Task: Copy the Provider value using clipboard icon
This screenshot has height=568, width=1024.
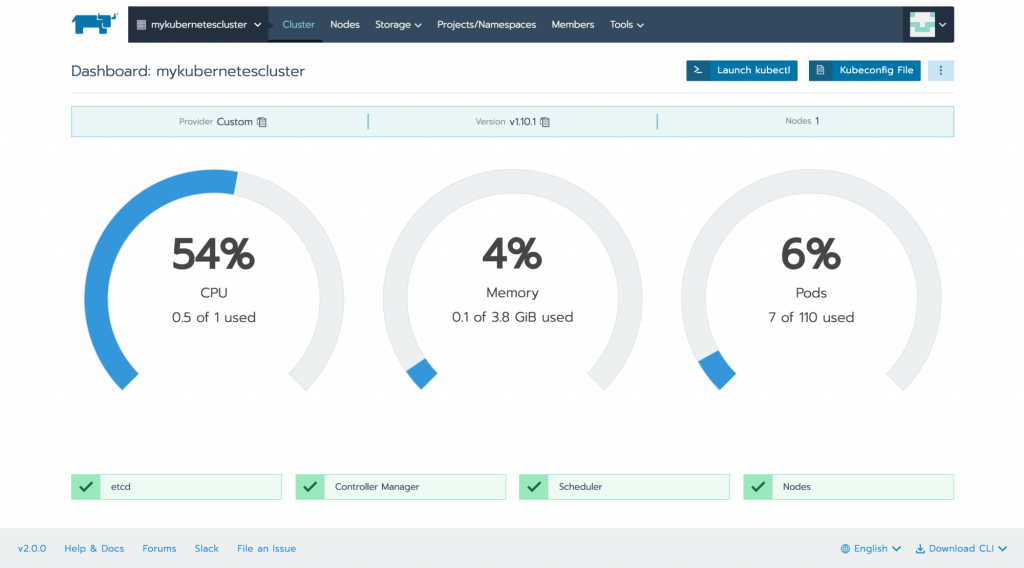Action: click(262, 122)
